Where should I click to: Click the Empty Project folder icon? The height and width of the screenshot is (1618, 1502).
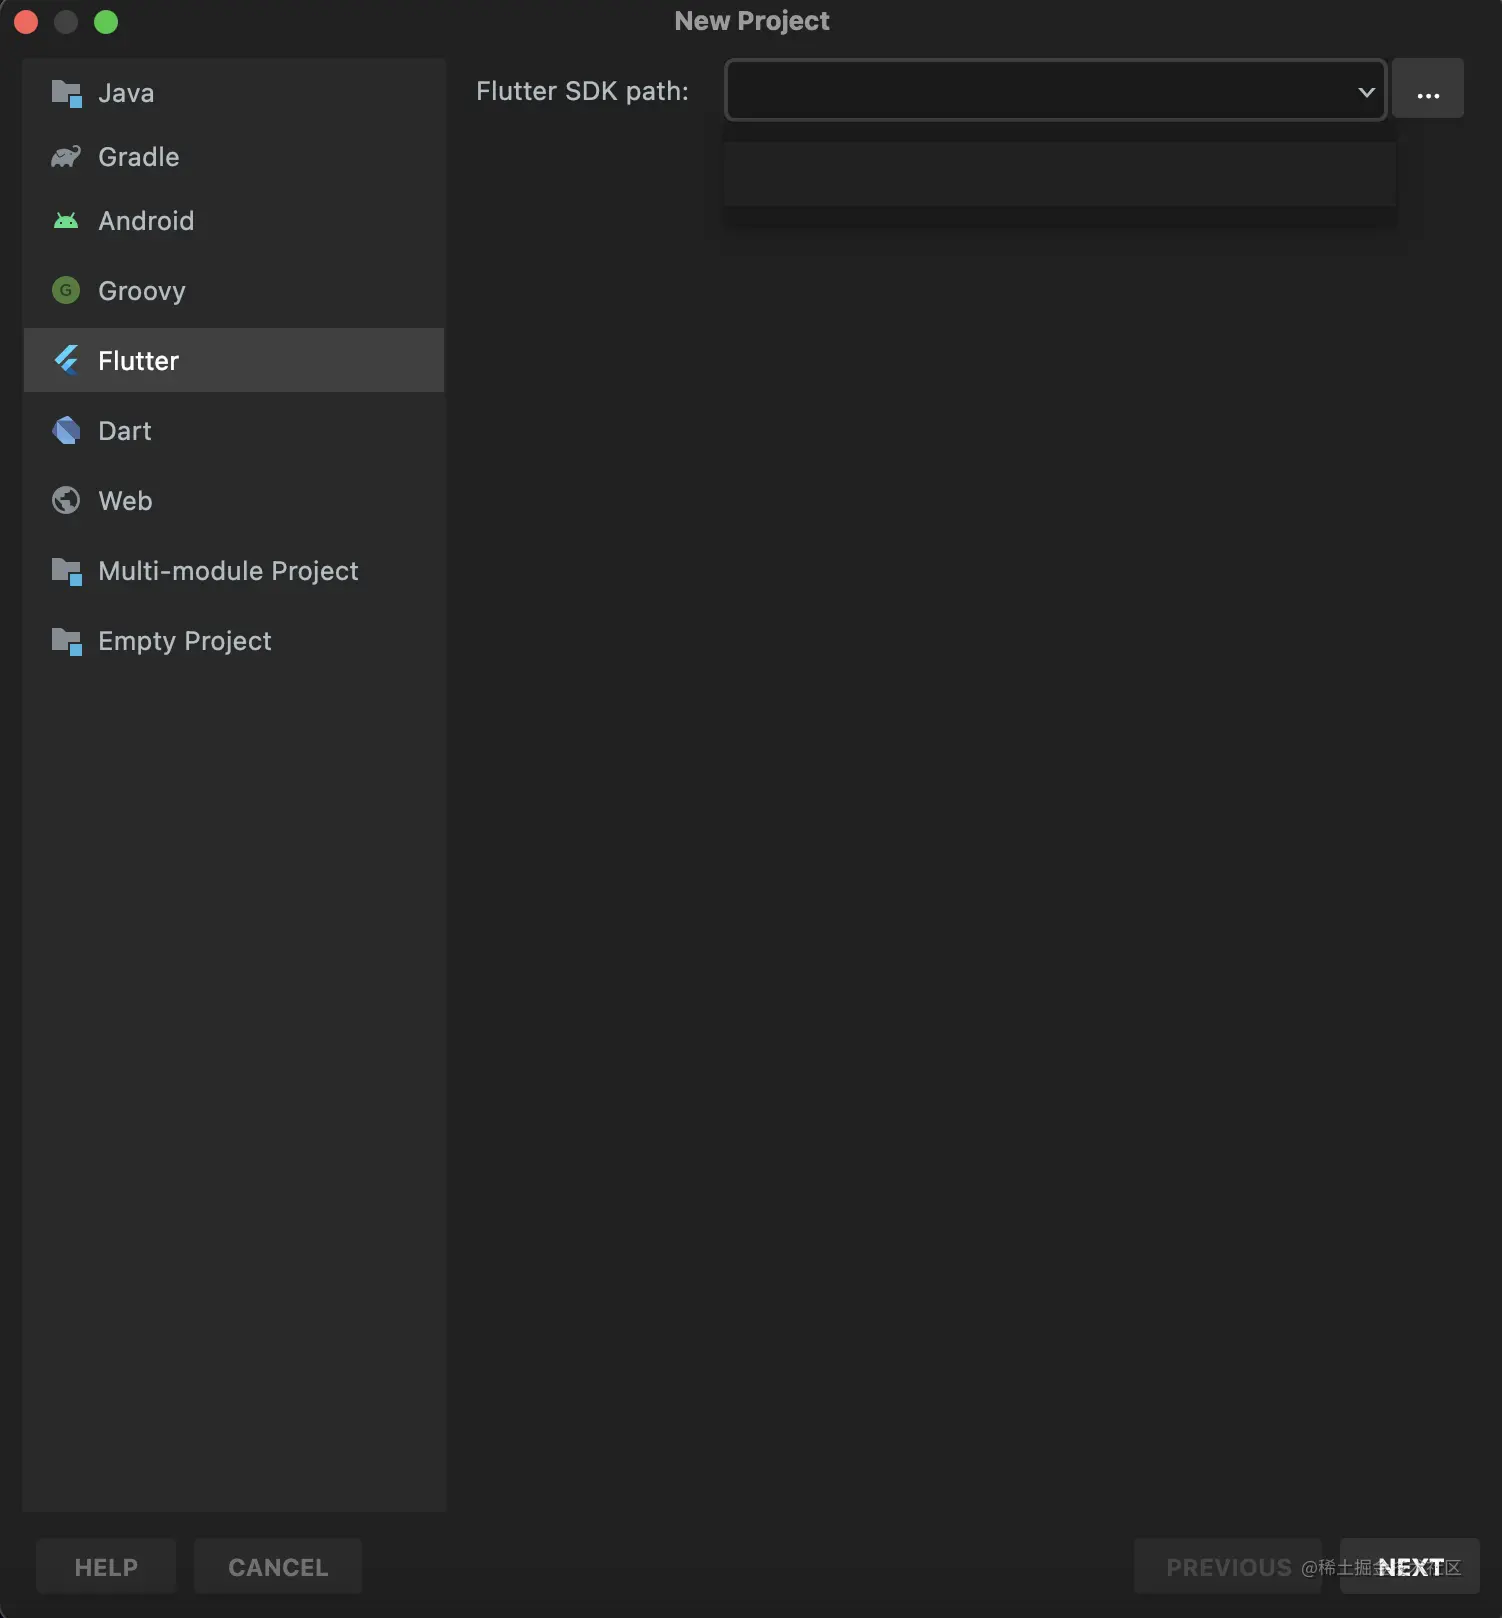tap(66, 641)
